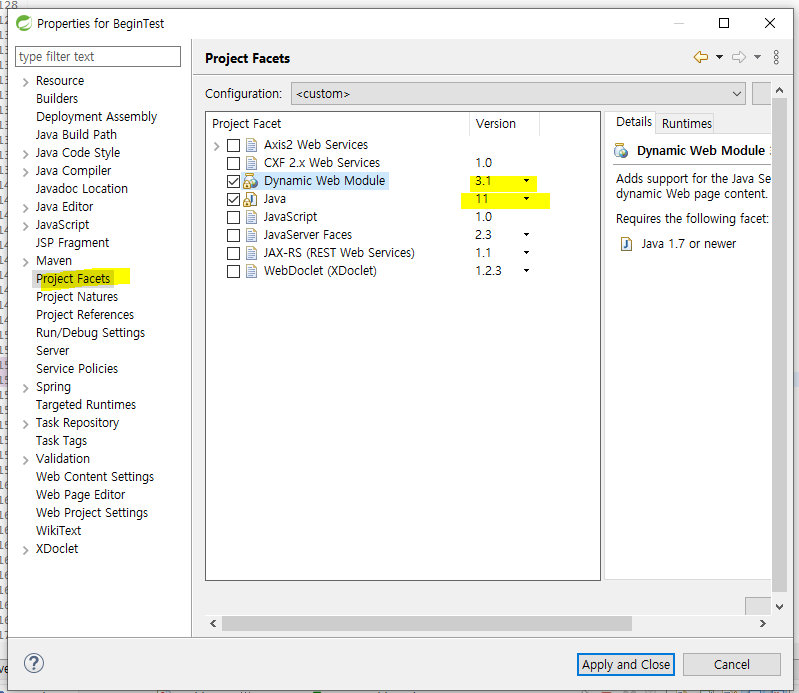Select Java Build Path page

[76, 135]
